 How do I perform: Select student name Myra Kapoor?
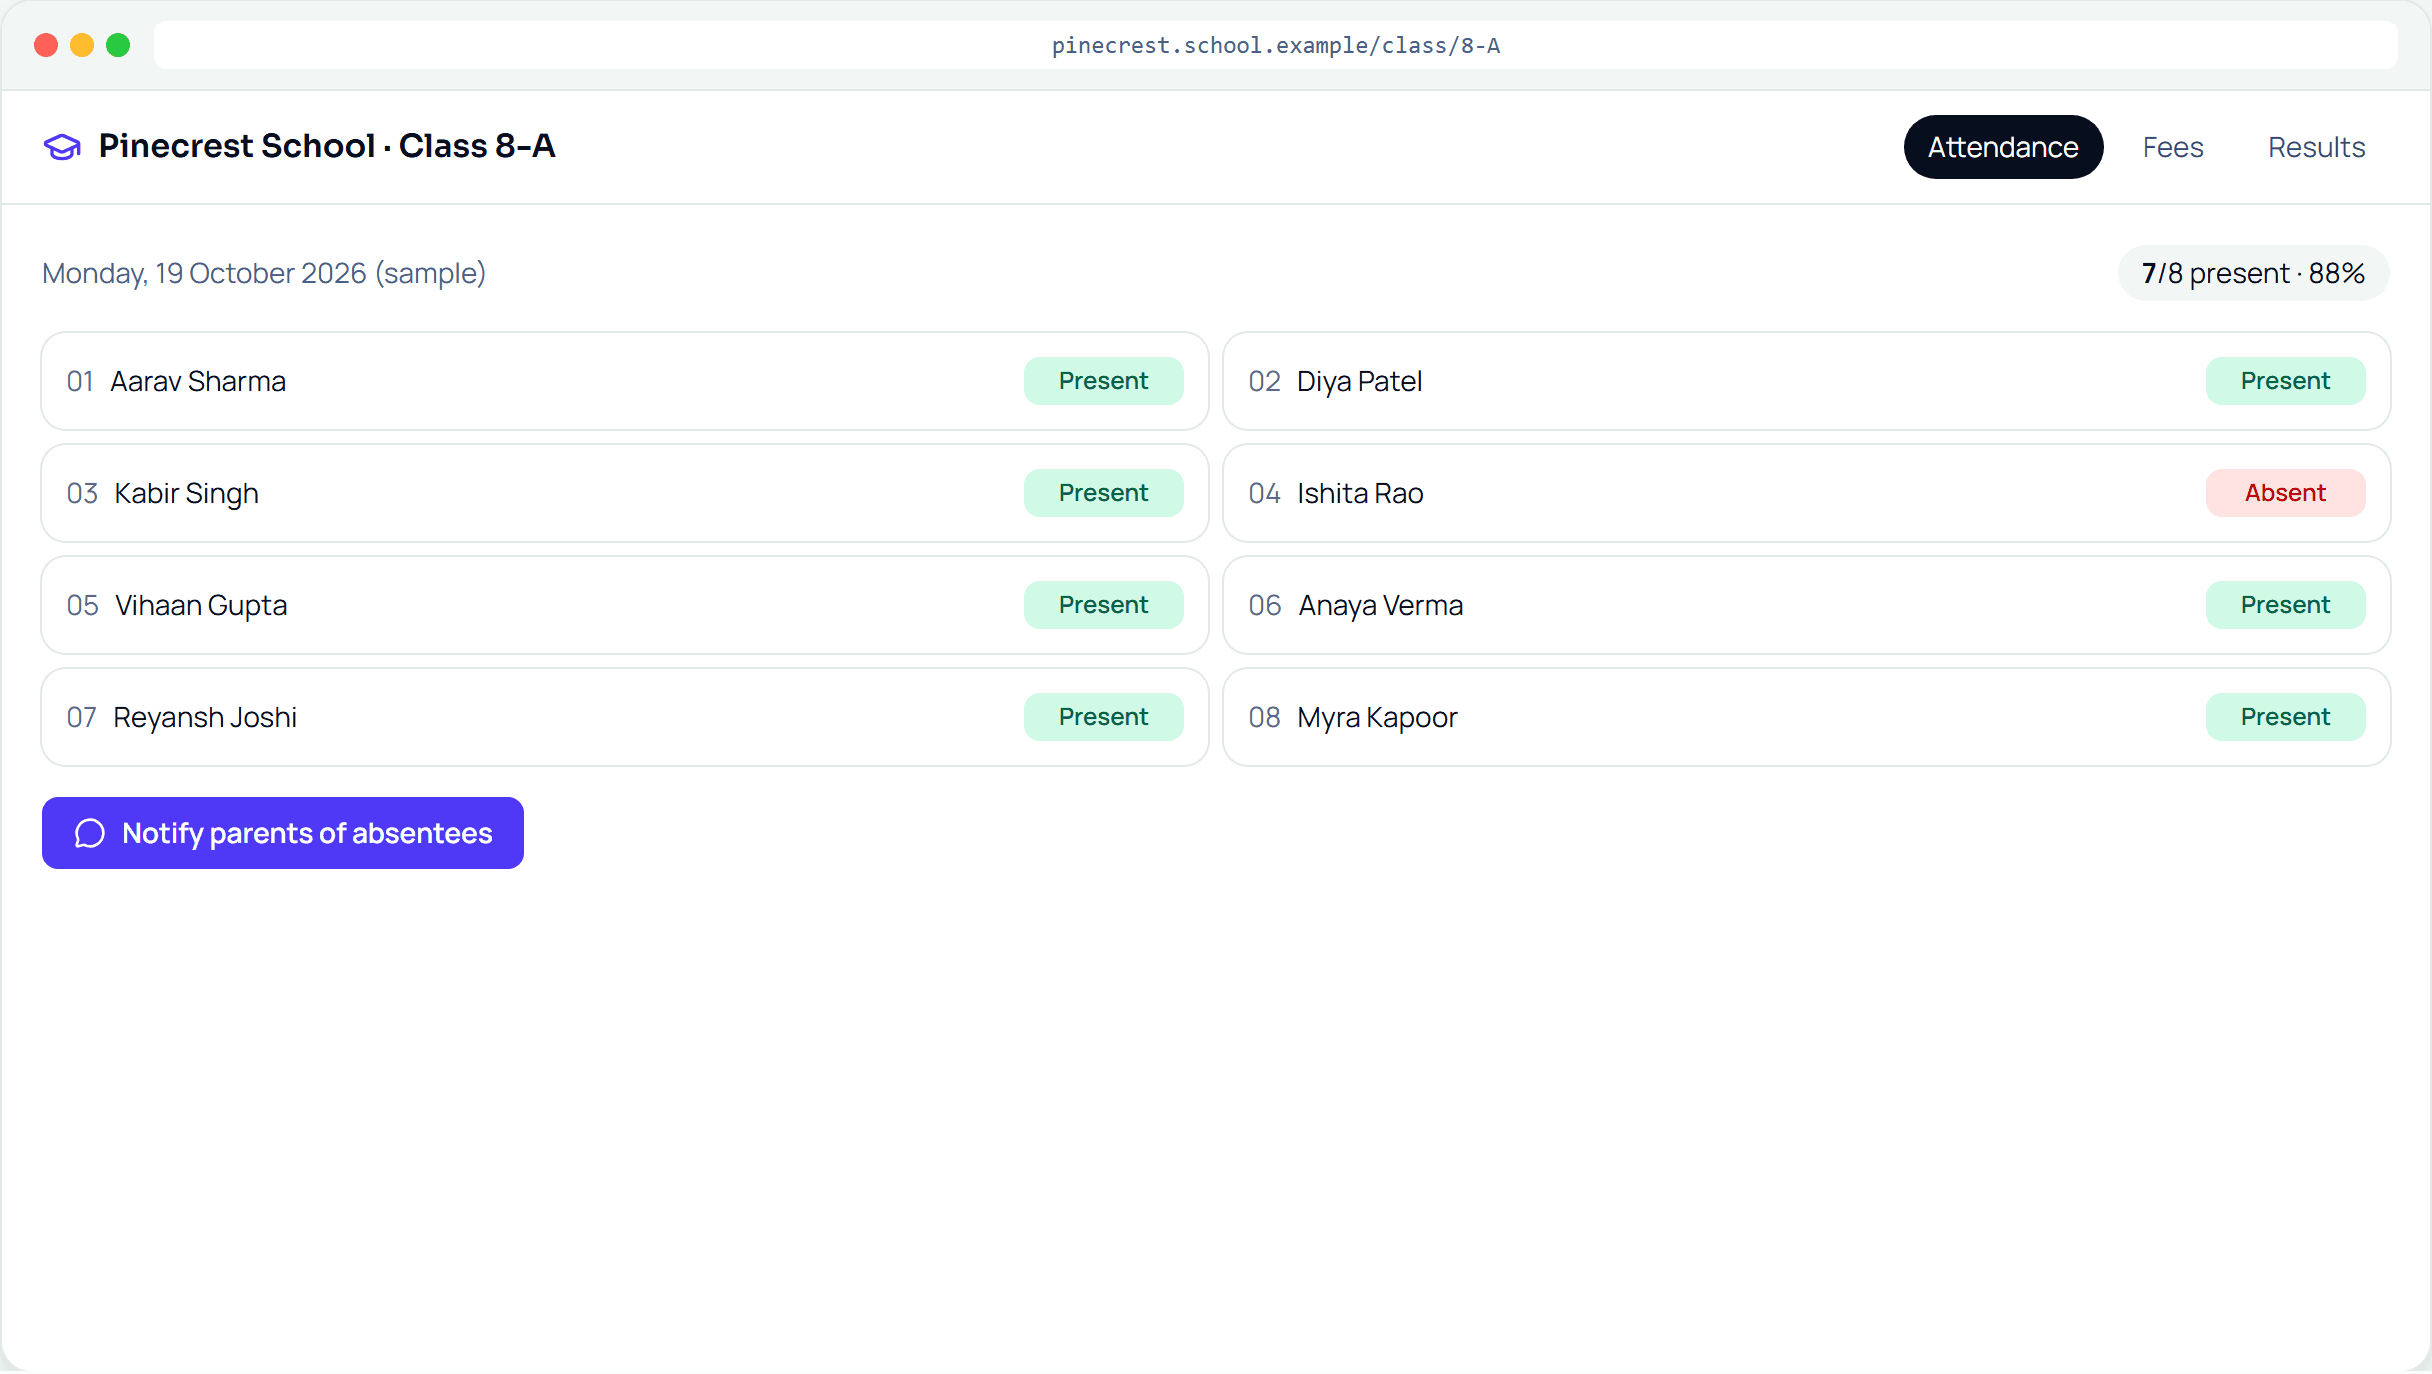coord(1377,717)
